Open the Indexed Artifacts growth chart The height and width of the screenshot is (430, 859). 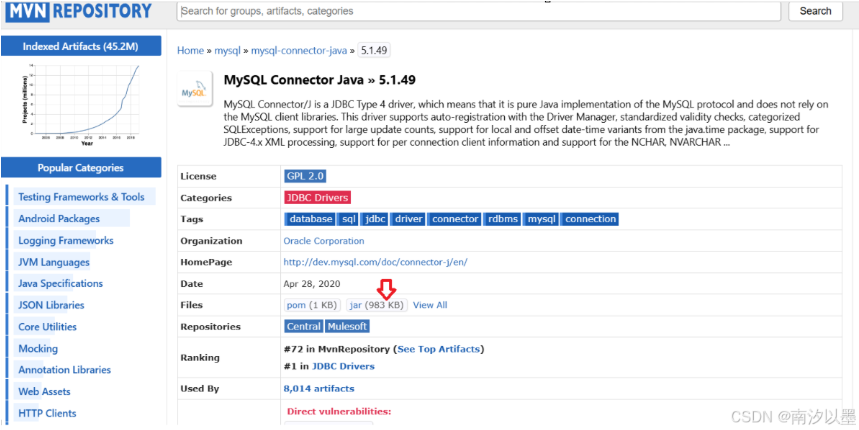tap(81, 103)
